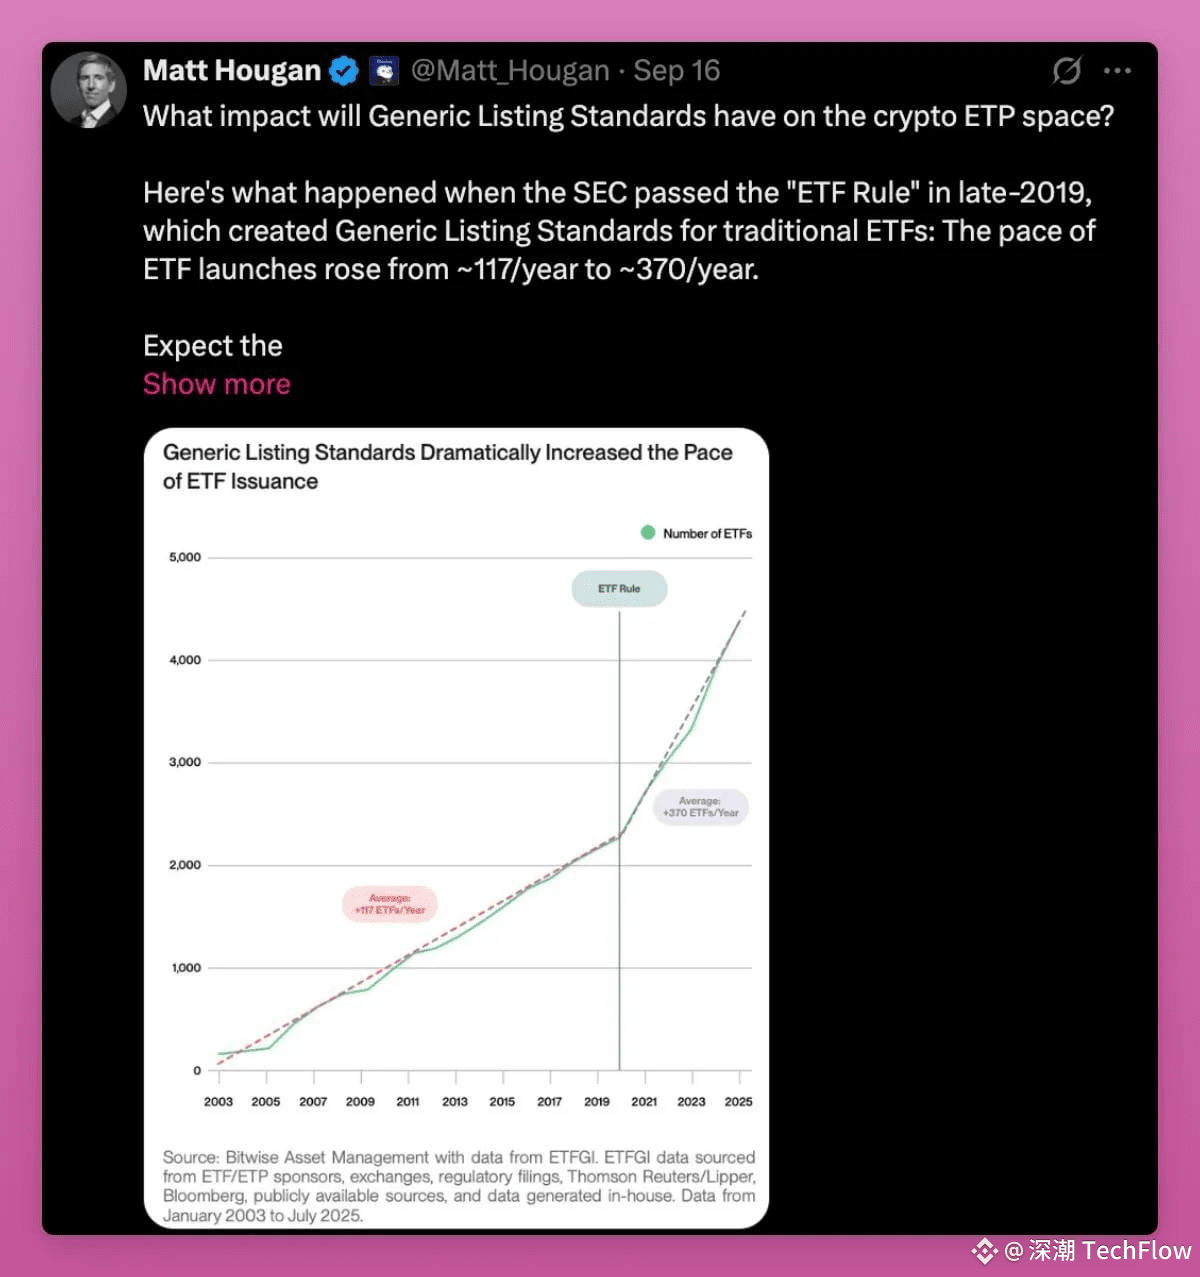
Task: Click the affiliate badge beside the verified checkmark
Action: pos(384,71)
